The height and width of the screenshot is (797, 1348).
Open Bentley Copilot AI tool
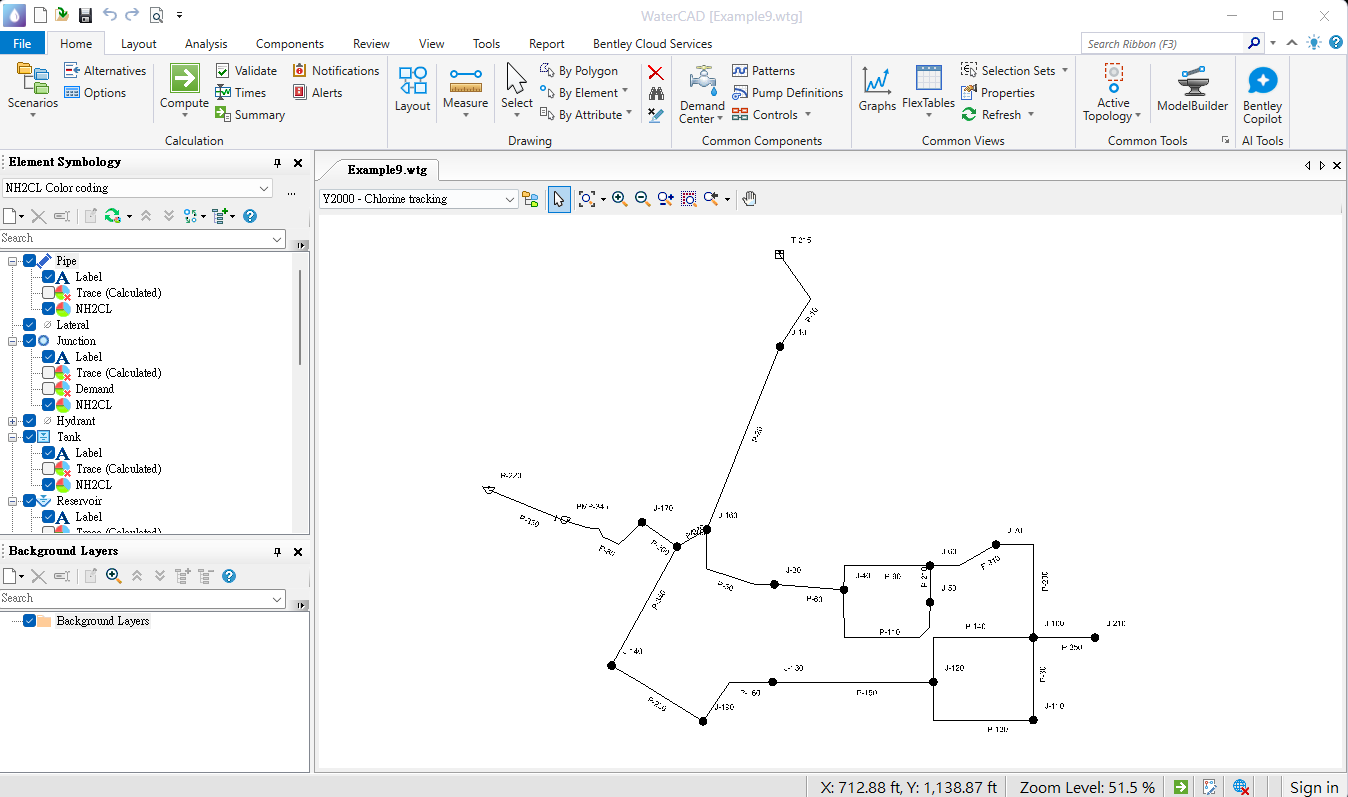[1262, 95]
